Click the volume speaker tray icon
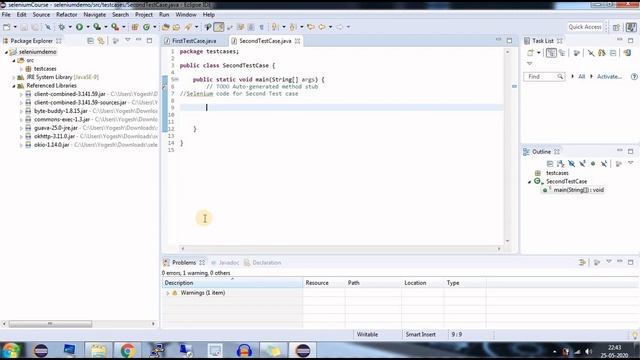Image resolution: width=640 pixels, height=360 pixels. 588,351
